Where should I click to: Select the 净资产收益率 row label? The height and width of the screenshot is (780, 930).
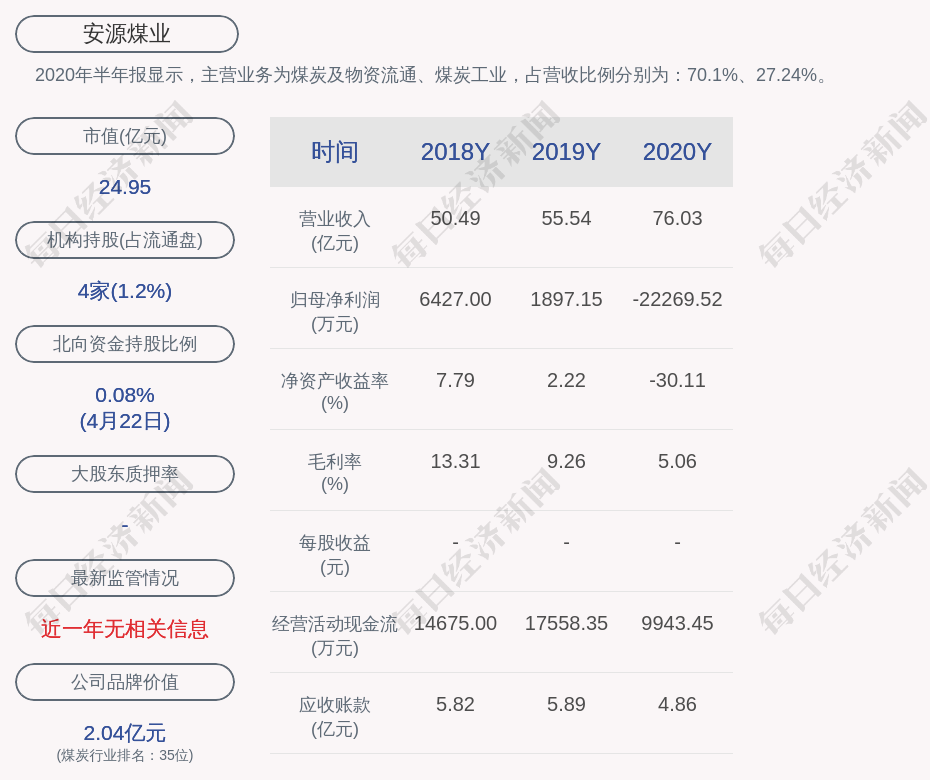pos(335,391)
